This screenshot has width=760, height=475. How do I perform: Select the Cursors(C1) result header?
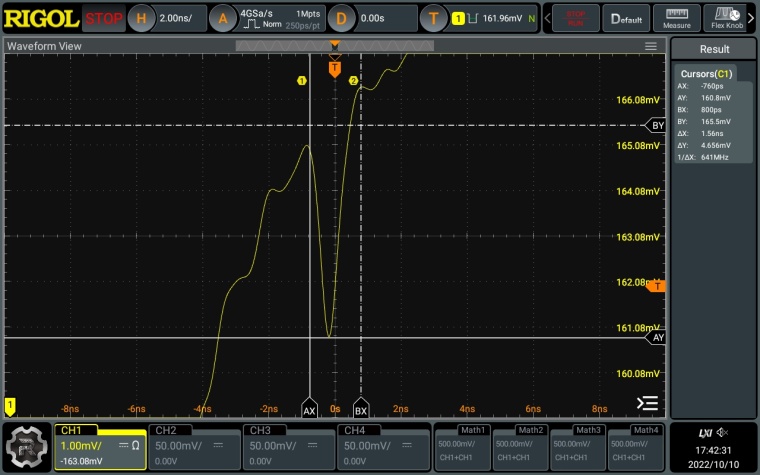(x=706, y=74)
